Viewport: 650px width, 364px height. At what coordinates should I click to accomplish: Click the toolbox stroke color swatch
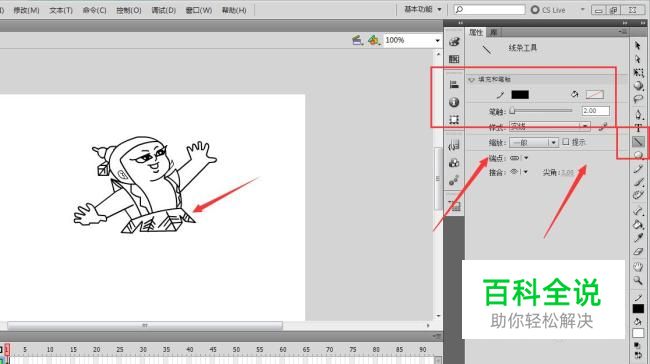[x=638, y=309]
